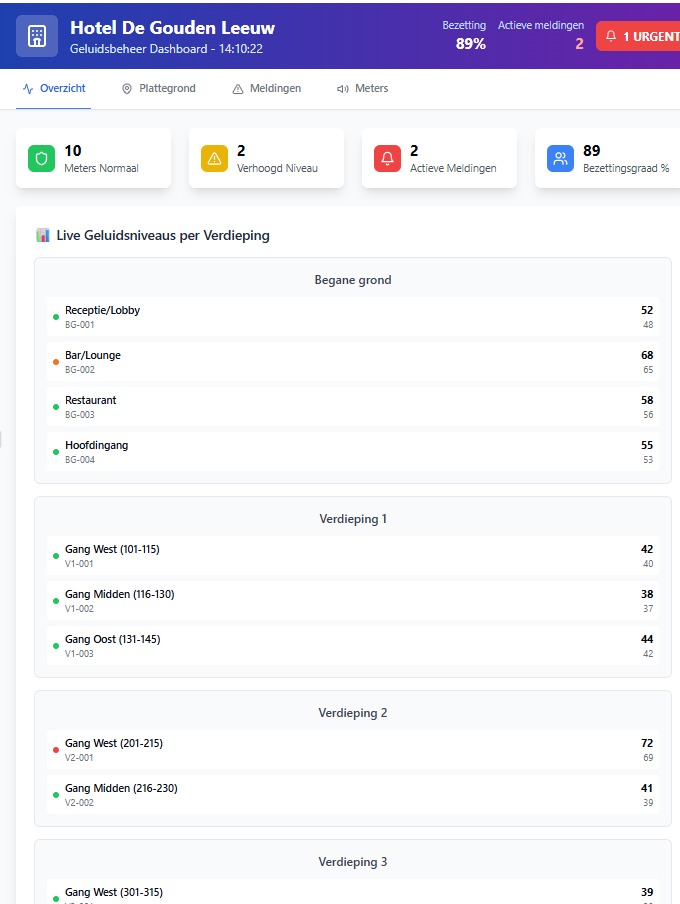This screenshot has height=904, width=680.
Task: Select Gang Midden (116-130) meter row
Action: pyautogui.click(x=352, y=600)
